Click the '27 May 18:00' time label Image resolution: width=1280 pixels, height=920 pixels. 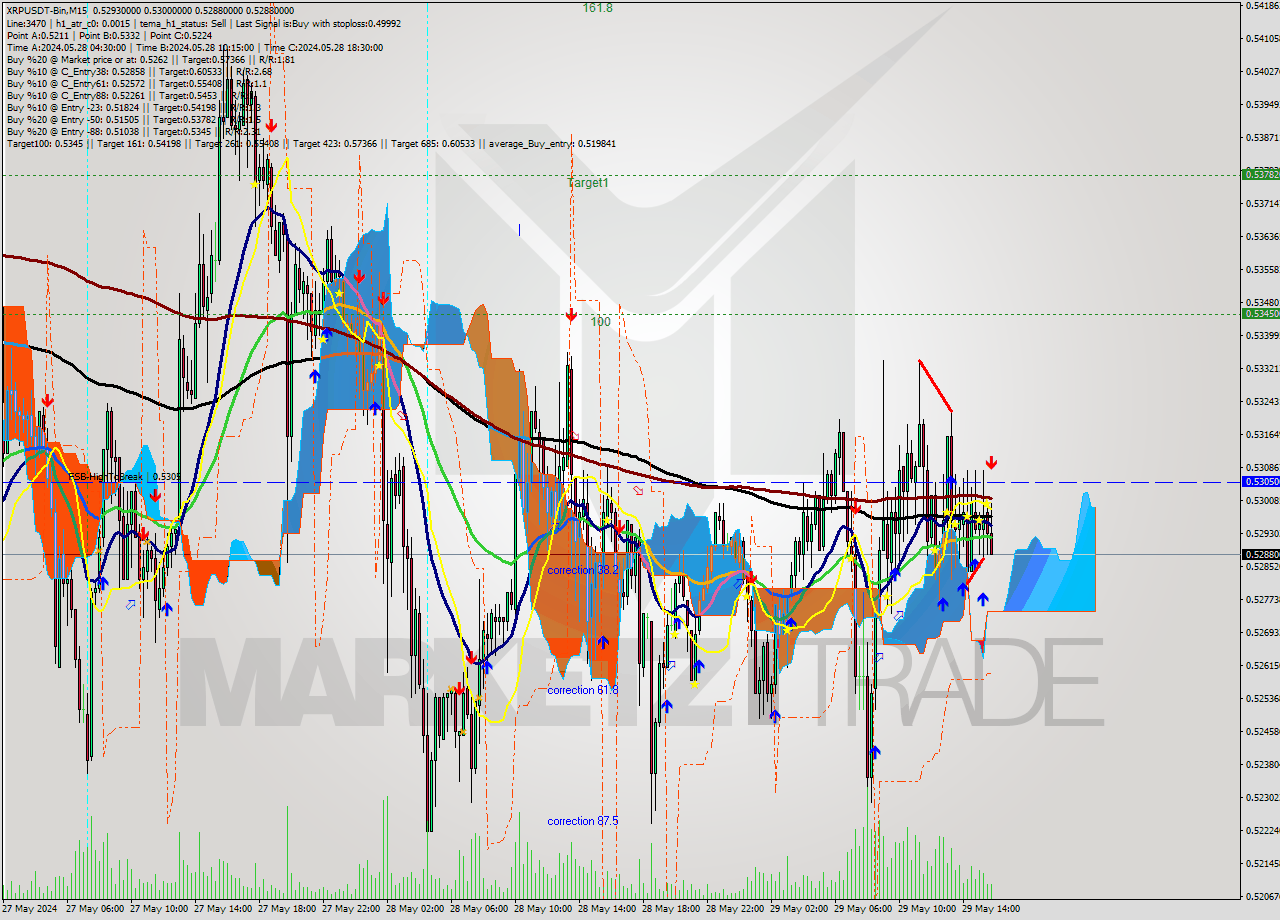(287, 909)
